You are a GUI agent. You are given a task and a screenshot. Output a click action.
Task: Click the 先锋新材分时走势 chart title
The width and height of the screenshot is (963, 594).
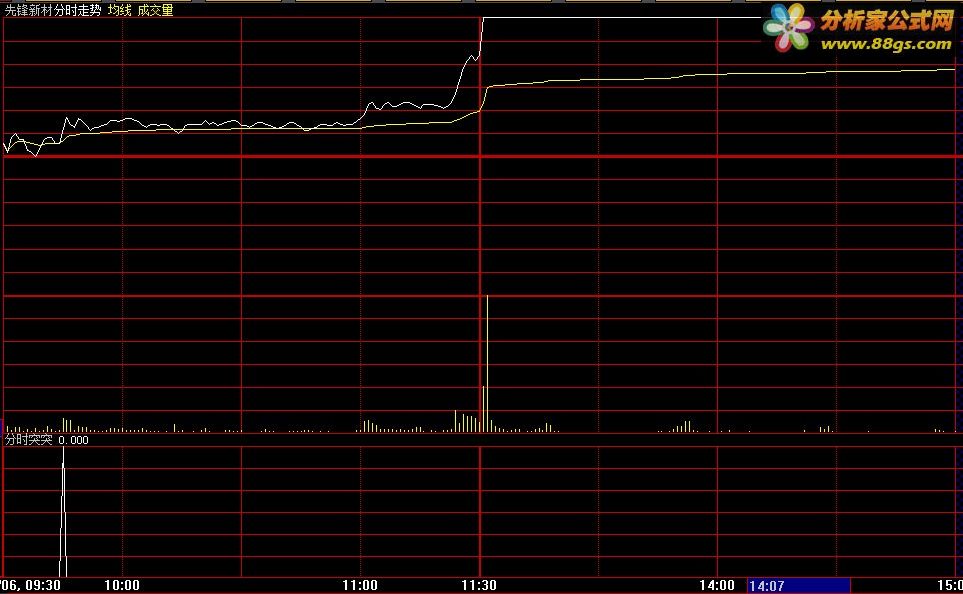(53, 10)
